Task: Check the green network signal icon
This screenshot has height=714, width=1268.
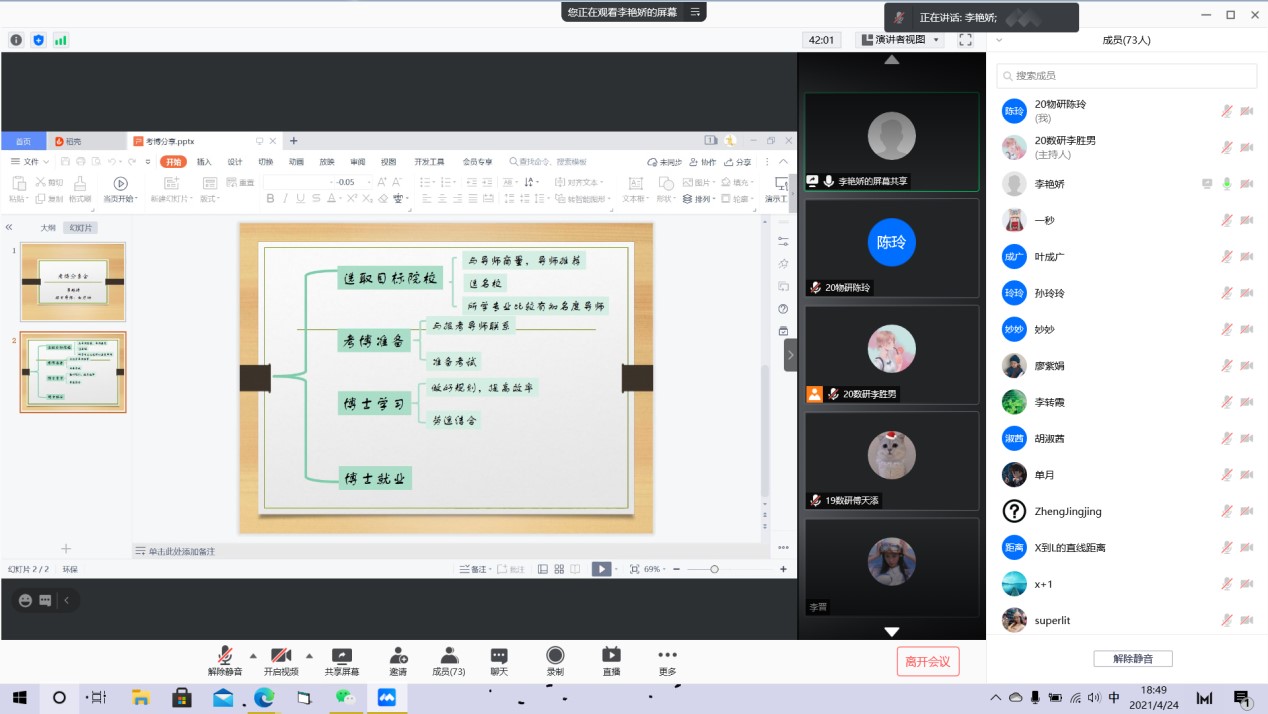Action: (61, 40)
